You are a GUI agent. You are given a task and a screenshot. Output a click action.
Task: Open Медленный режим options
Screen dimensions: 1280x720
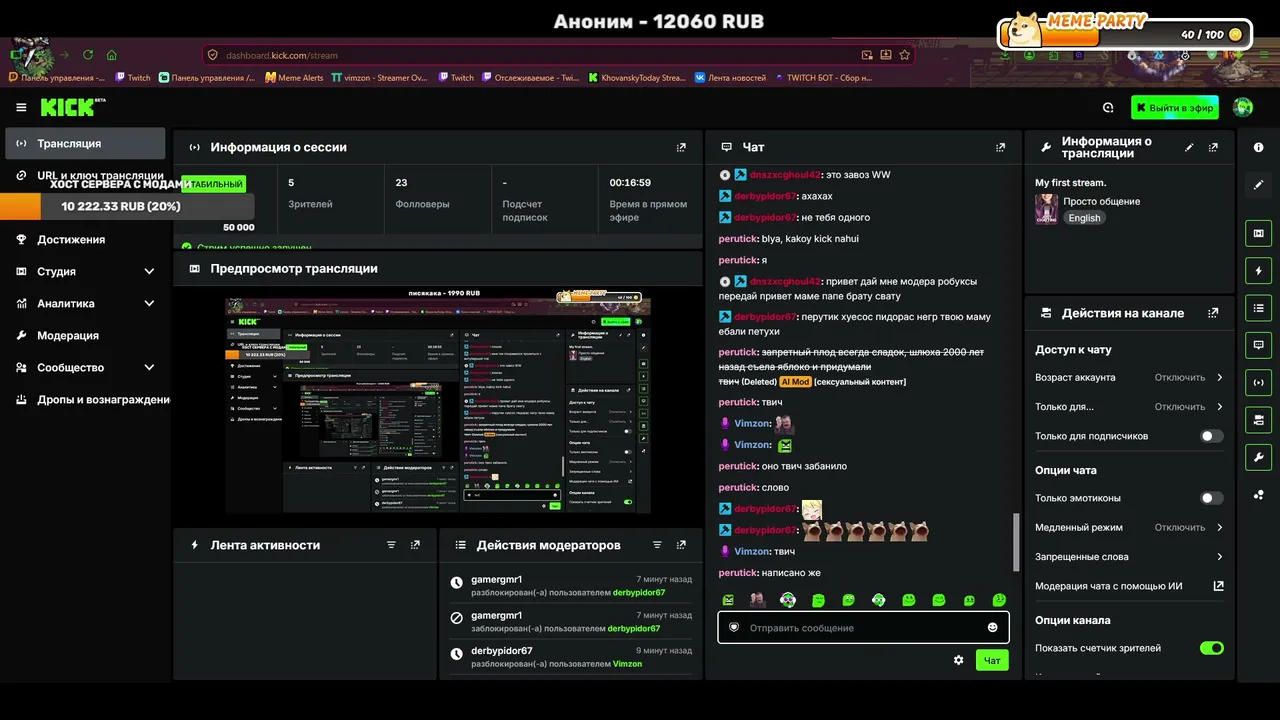point(1129,527)
